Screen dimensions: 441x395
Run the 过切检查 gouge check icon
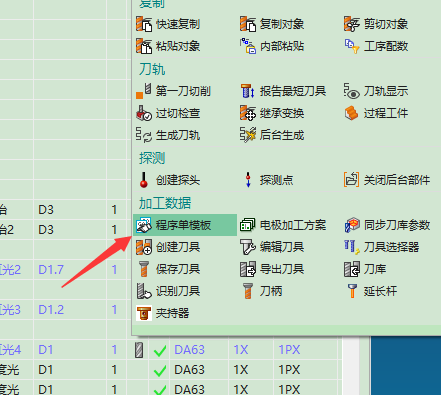[x=144, y=113]
